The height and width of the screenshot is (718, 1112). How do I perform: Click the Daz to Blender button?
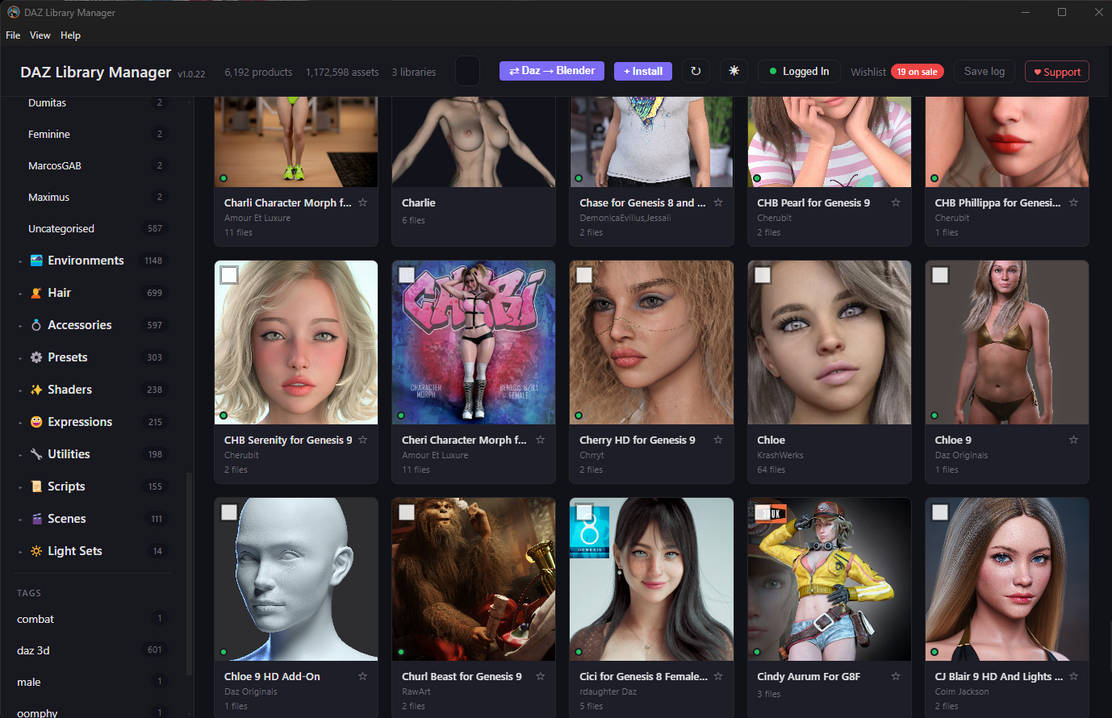pyautogui.click(x=552, y=70)
